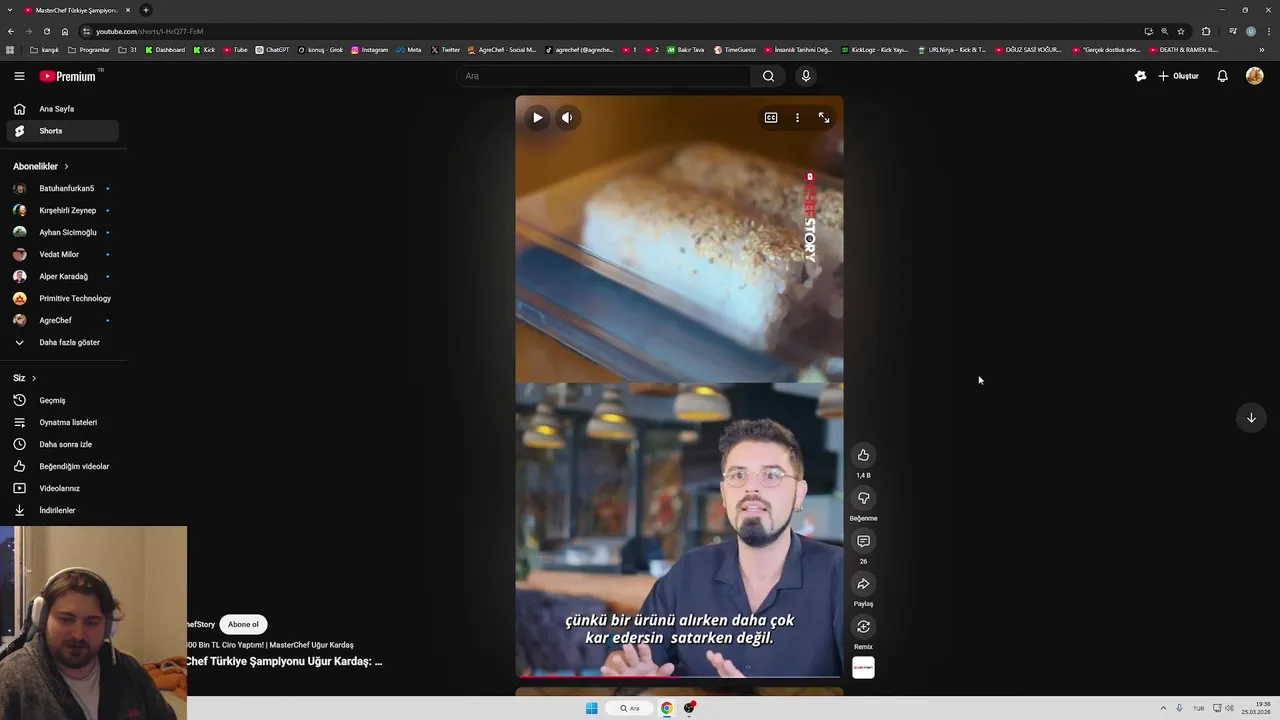Open Videolarınız in the sidebar
The image size is (1280, 720).
[x=63, y=488]
